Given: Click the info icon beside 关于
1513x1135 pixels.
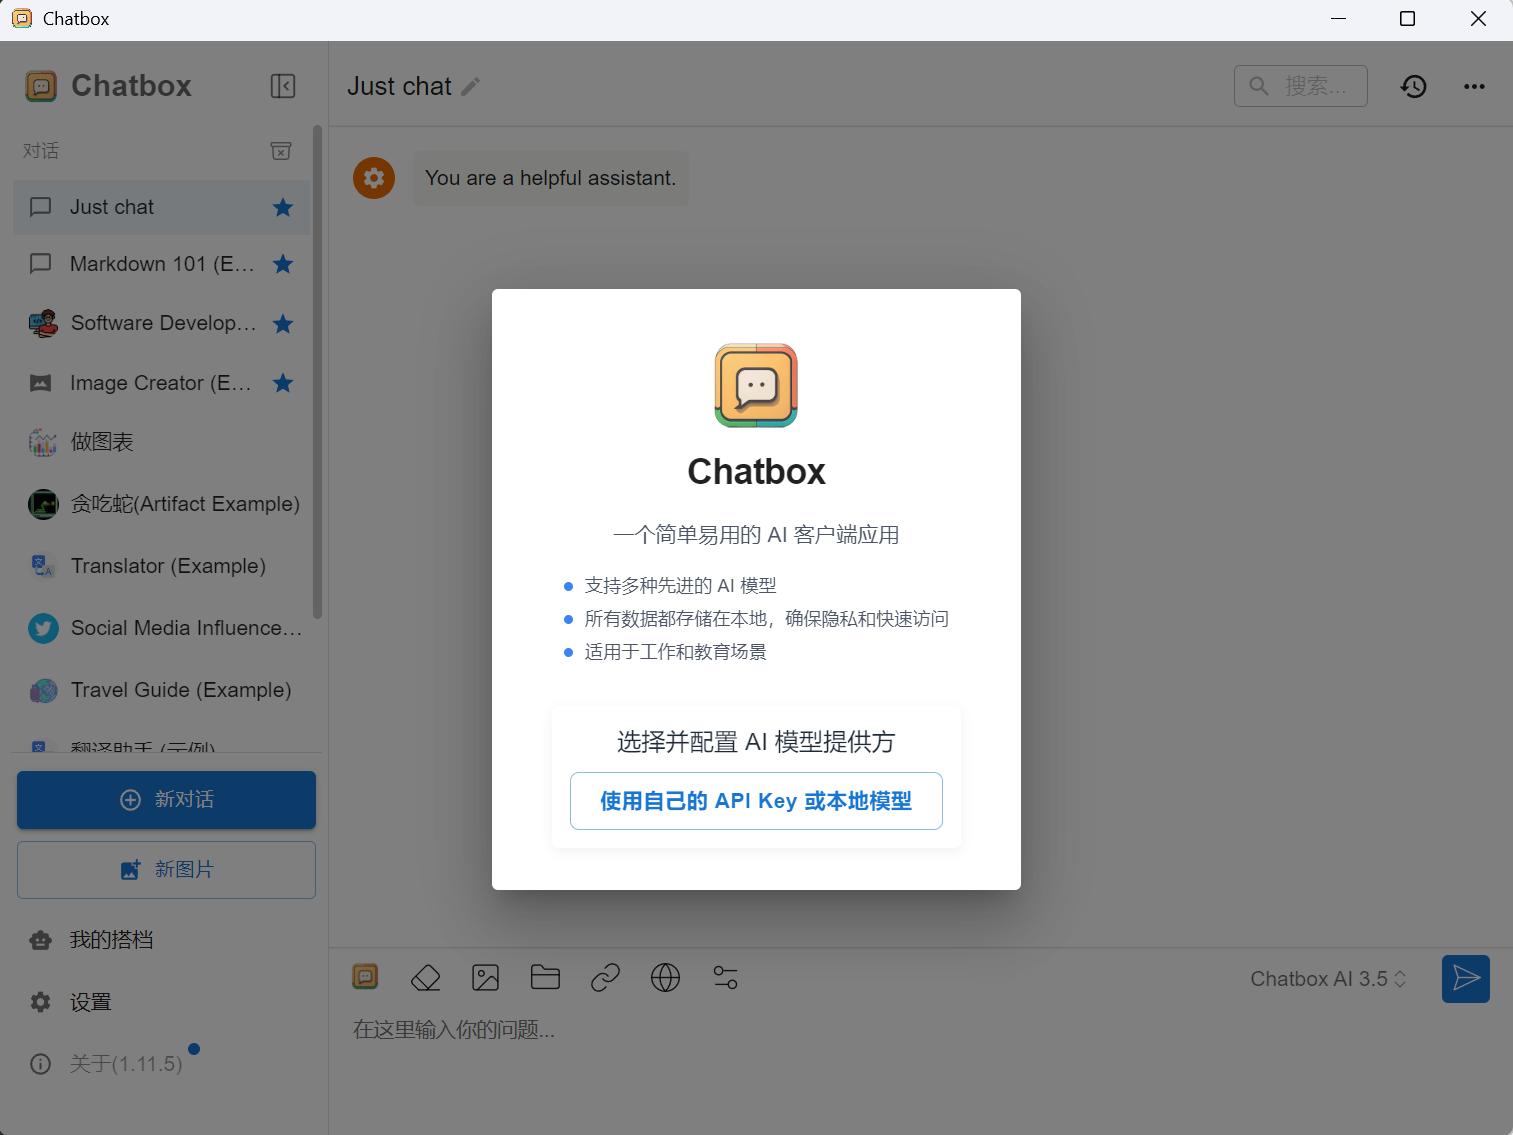Looking at the screenshot, I should pos(41,1064).
